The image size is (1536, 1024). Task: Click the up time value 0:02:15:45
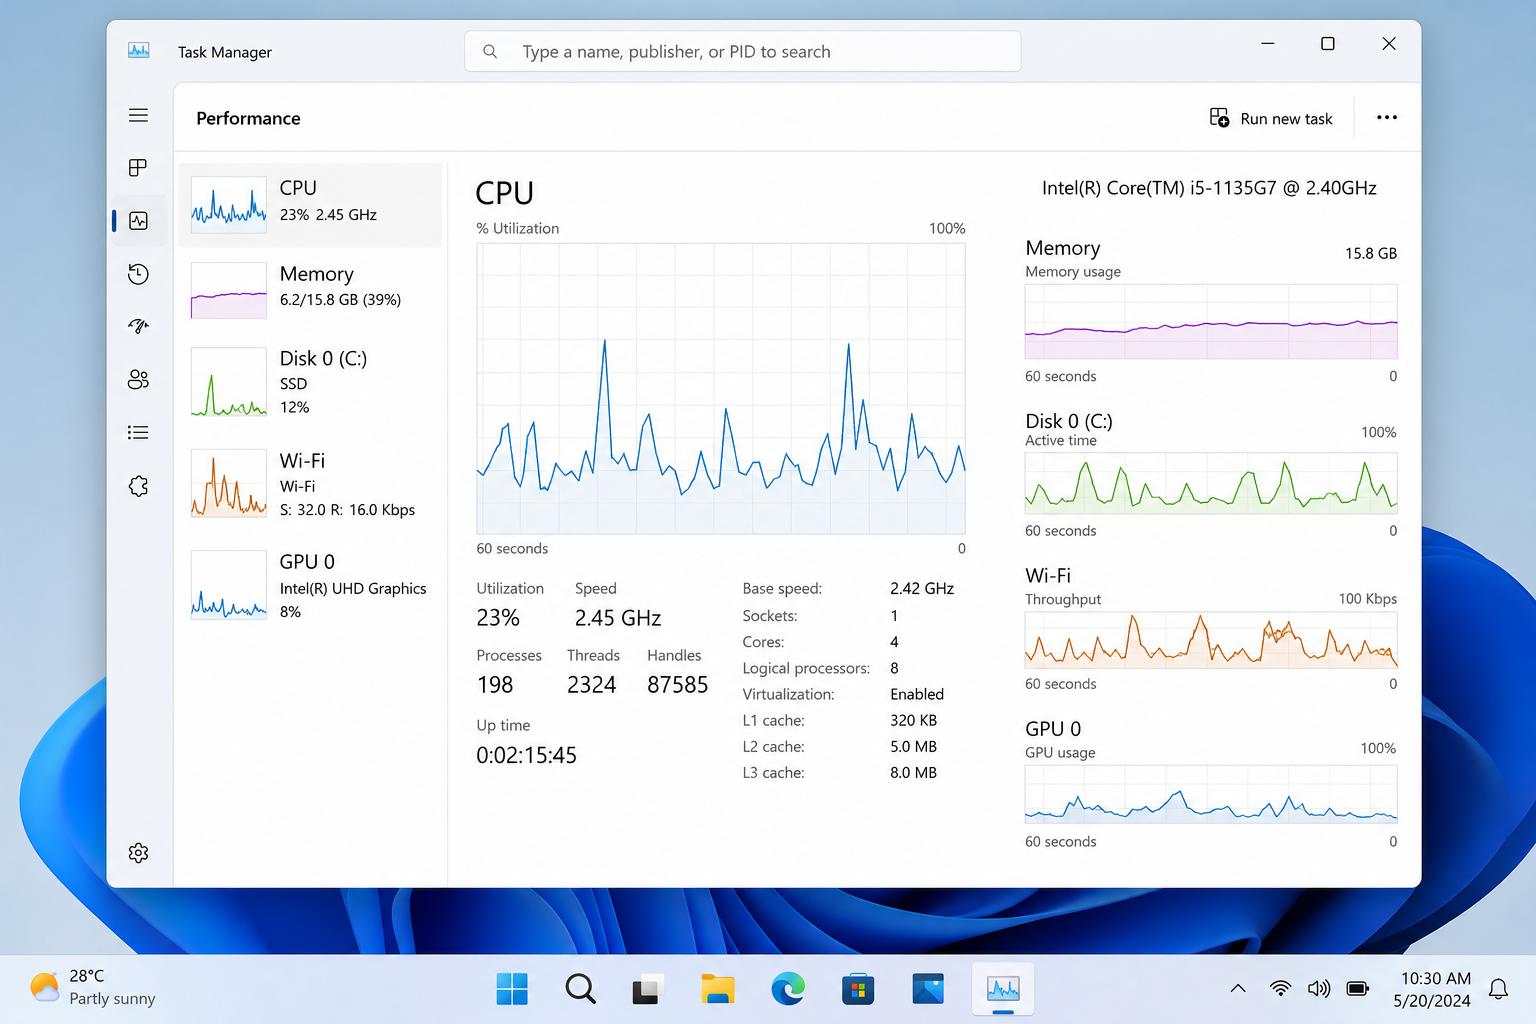coord(527,756)
